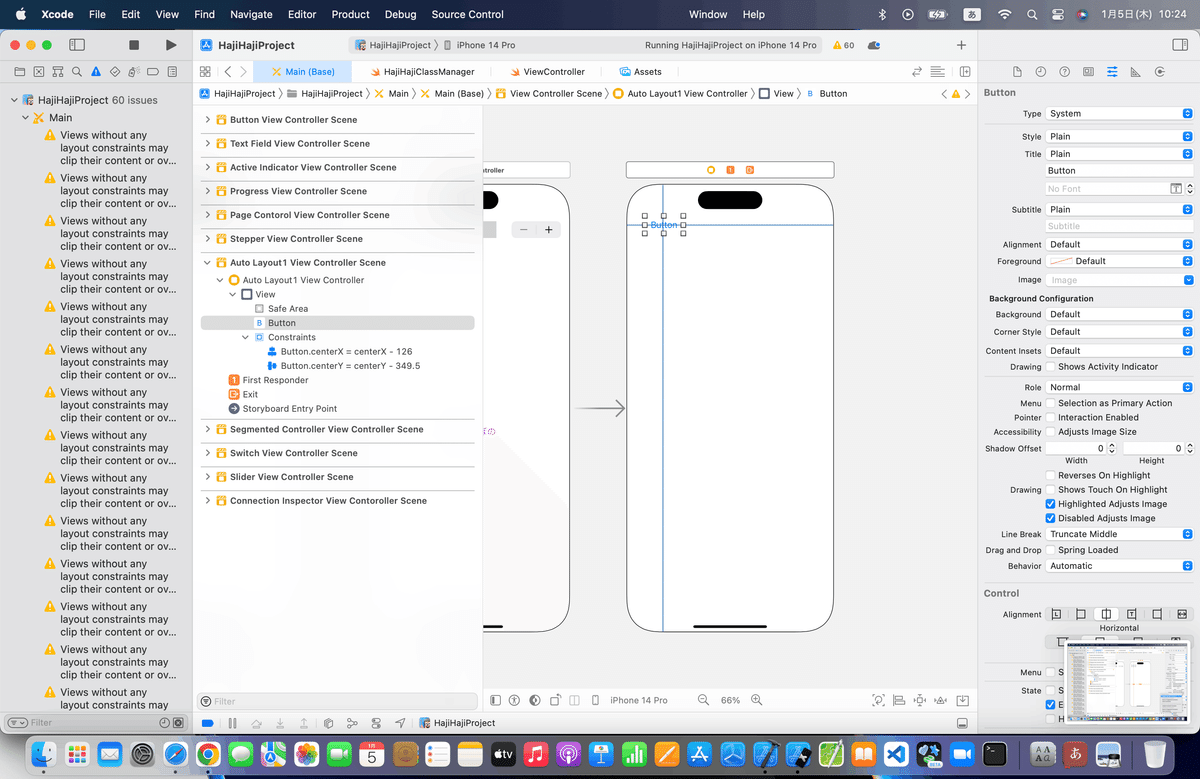1200x779 pixels.
Task: Click the Align constraints button
Action: point(901,700)
